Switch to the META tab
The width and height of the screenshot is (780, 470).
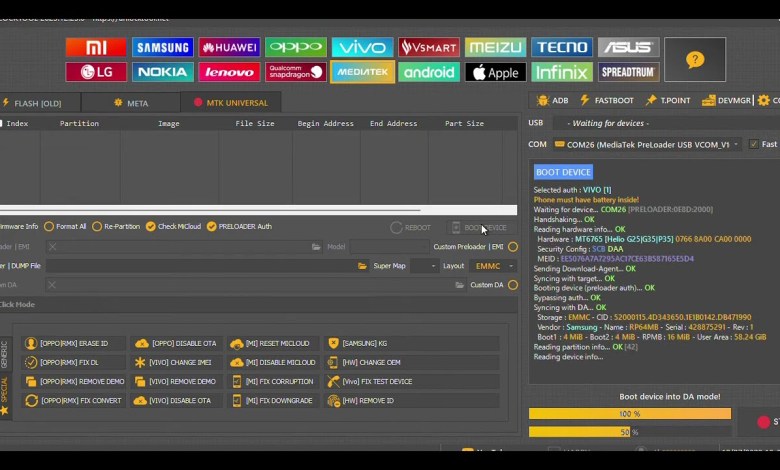[131, 103]
